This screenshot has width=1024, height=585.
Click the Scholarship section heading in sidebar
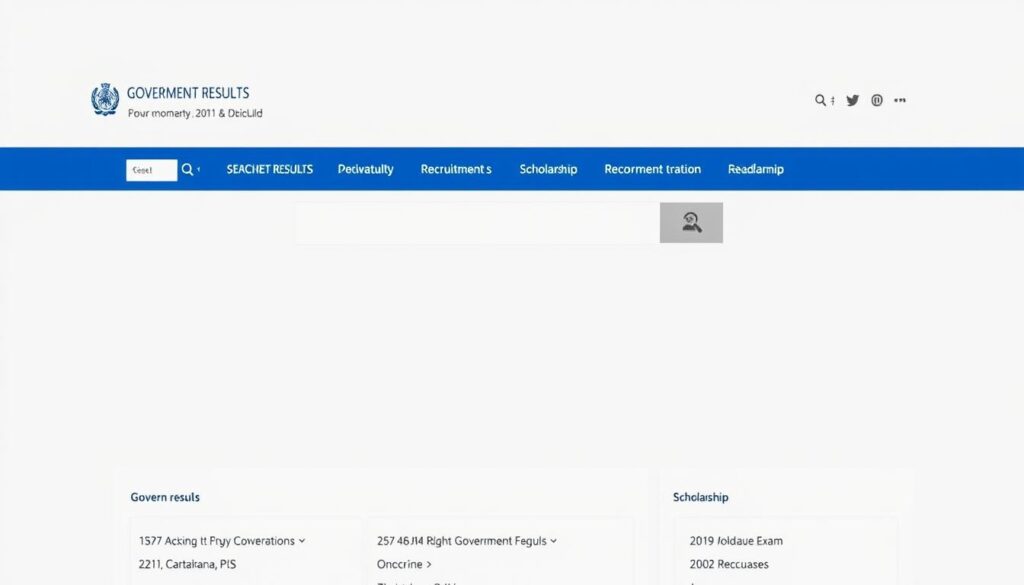pos(701,497)
